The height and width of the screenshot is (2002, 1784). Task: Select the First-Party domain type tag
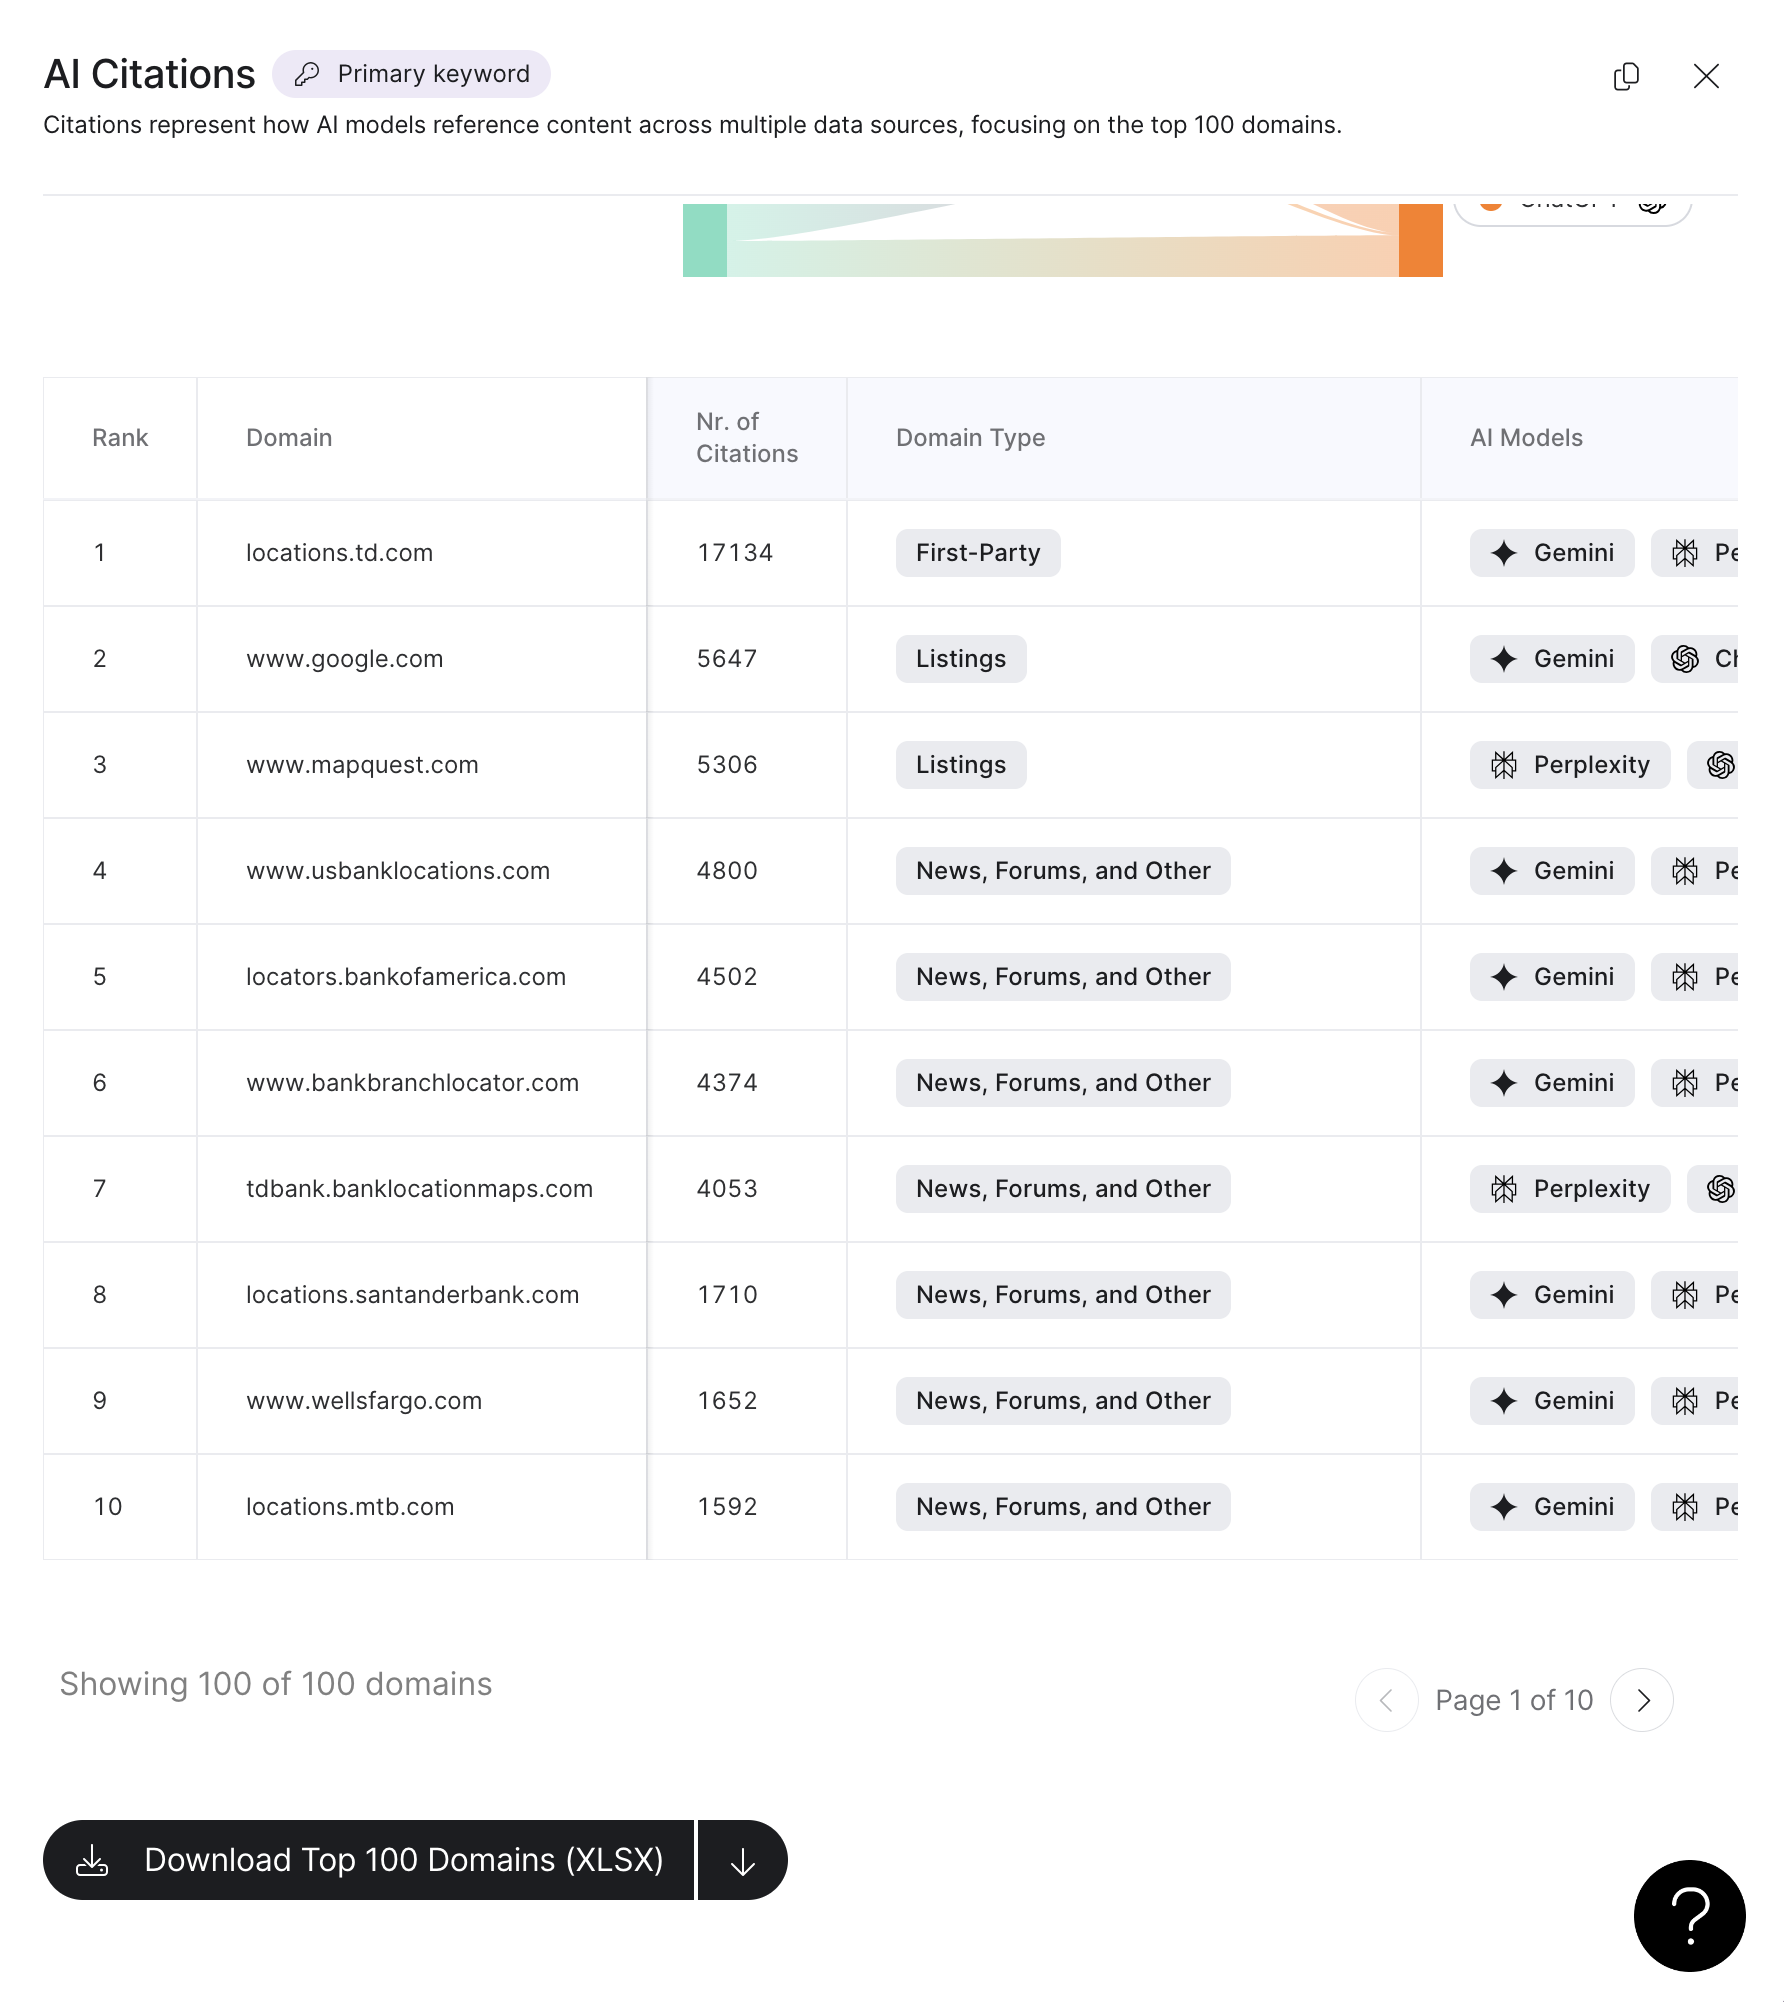[x=977, y=553]
